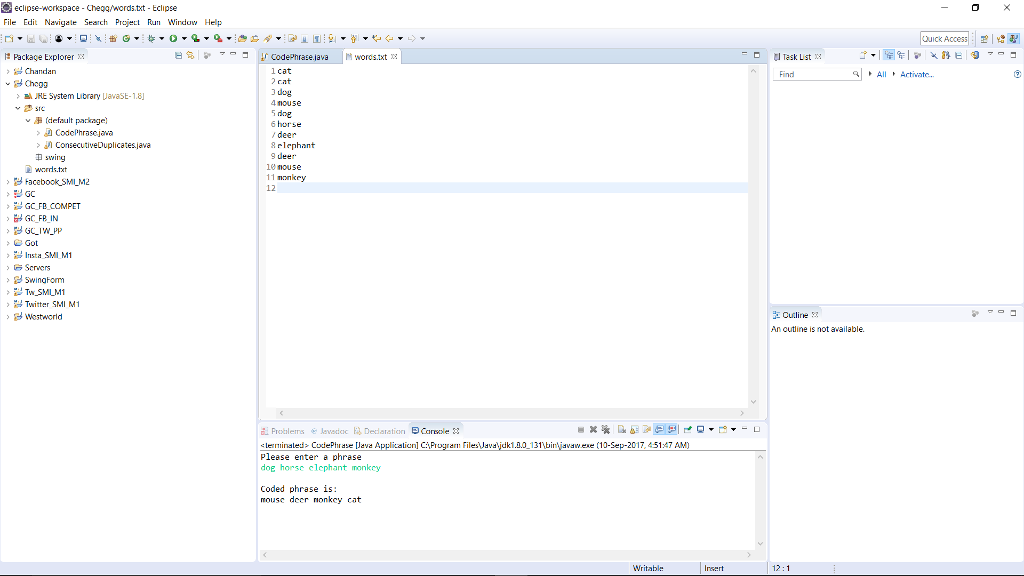Screen dimensions: 1024x576
Task: Select ConsecutiveDuplicates.java in Package Explorer
Action: click(x=103, y=145)
